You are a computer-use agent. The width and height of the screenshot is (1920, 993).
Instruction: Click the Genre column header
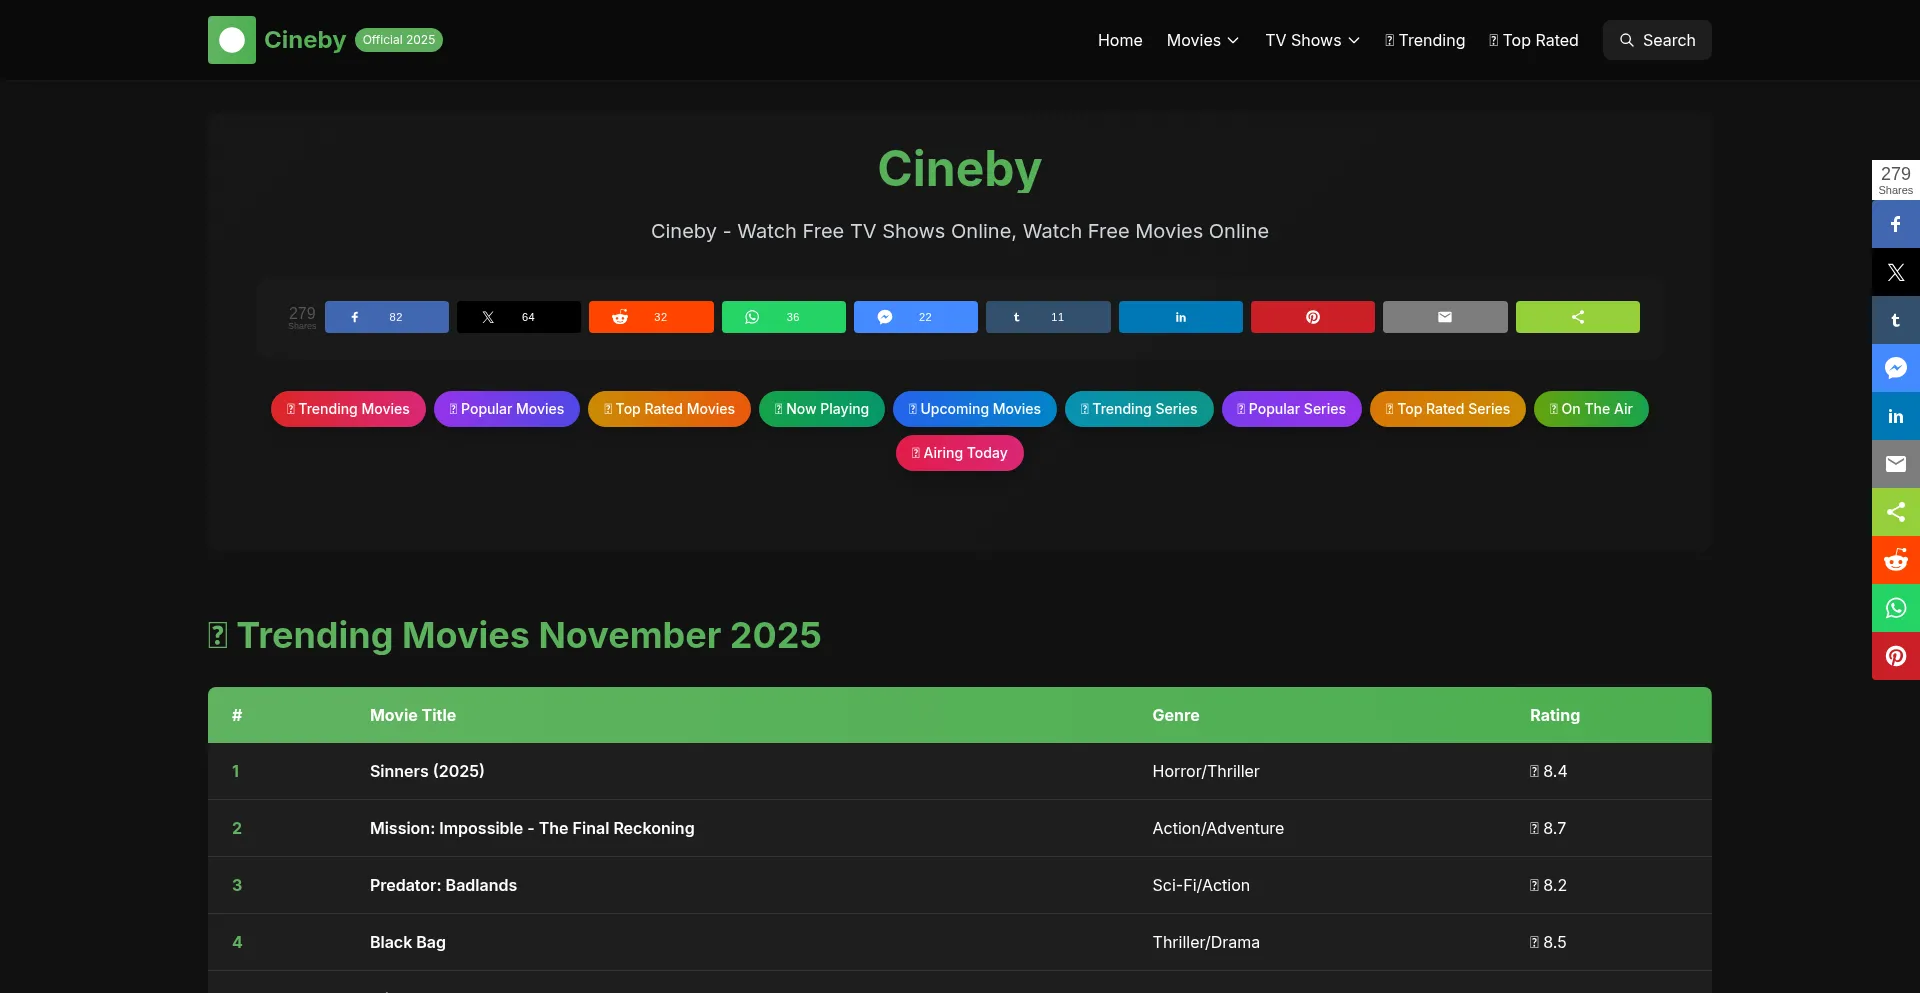(x=1176, y=715)
